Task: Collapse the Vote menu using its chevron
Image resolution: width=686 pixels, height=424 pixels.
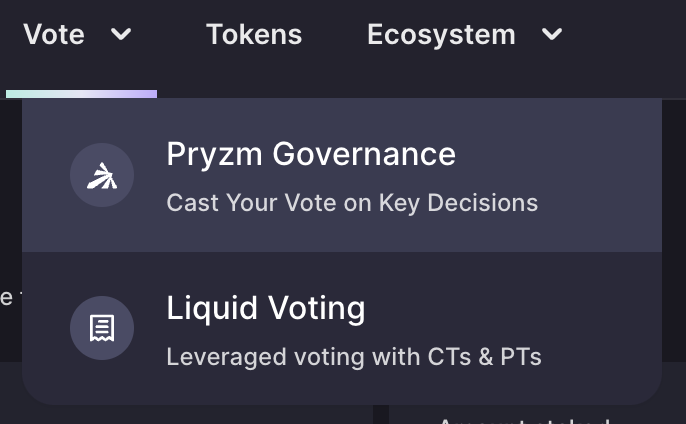Action: coord(121,34)
